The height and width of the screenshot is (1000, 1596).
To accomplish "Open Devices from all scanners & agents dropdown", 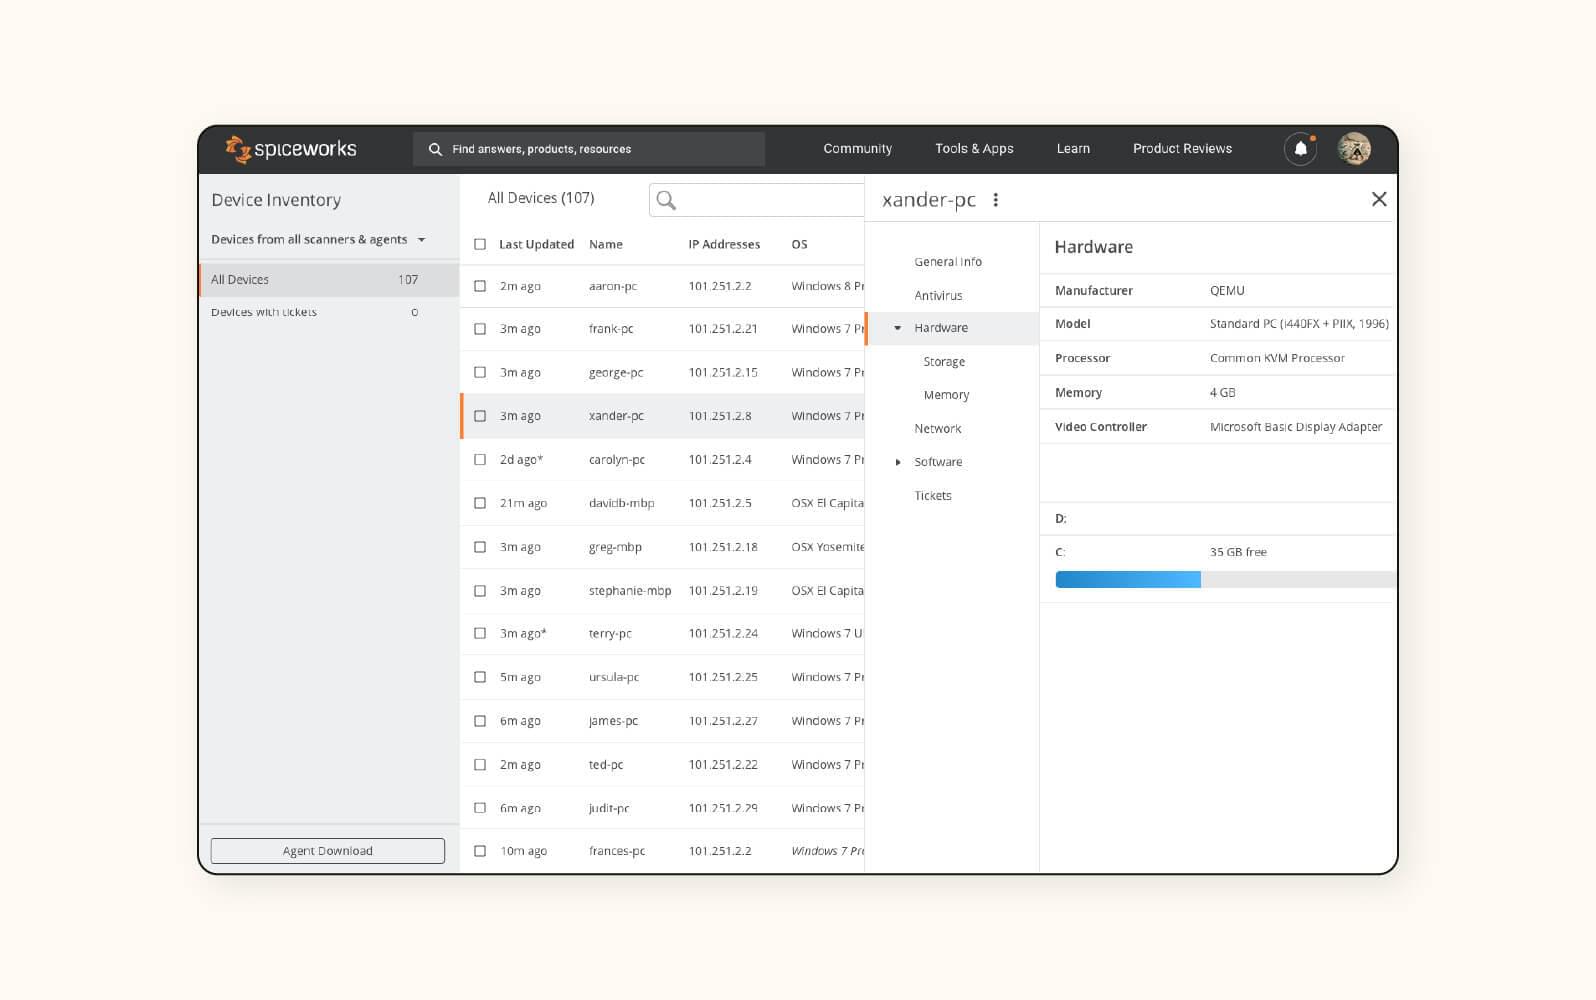I will (x=318, y=240).
